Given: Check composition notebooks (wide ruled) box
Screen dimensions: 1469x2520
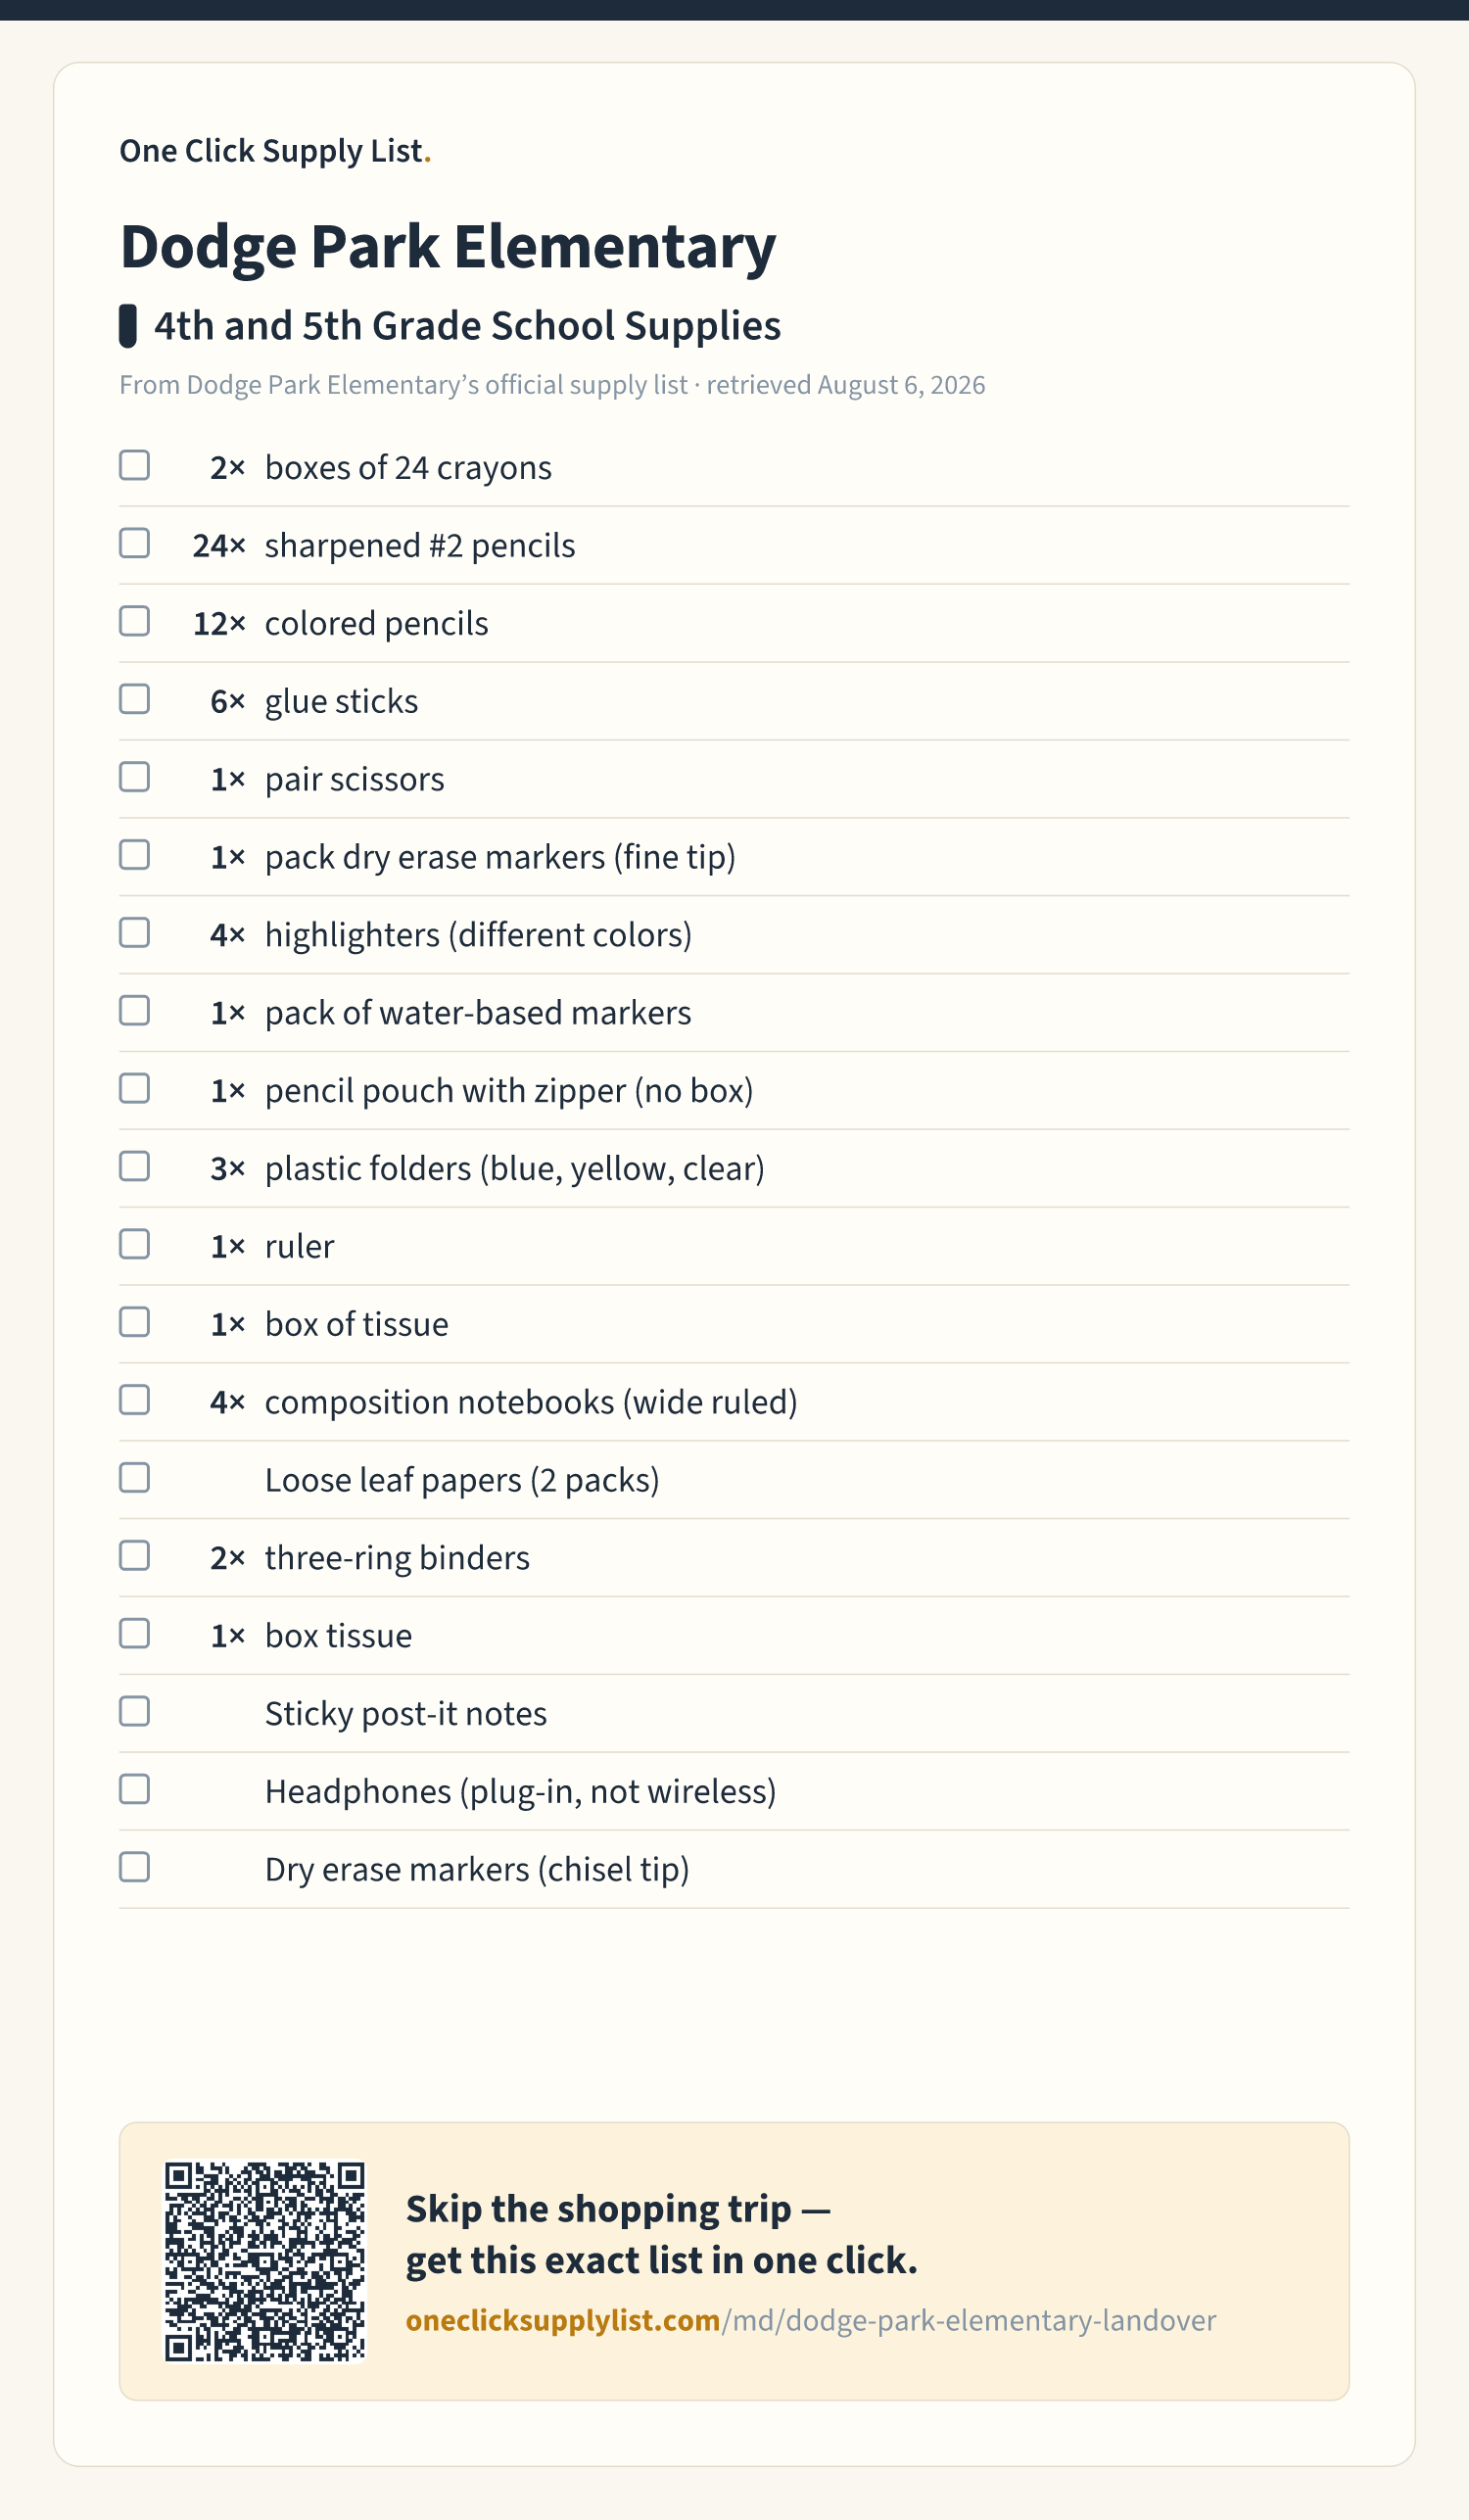Looking at the screenshot, I should pyautogui.click(x=134, y=1400).
